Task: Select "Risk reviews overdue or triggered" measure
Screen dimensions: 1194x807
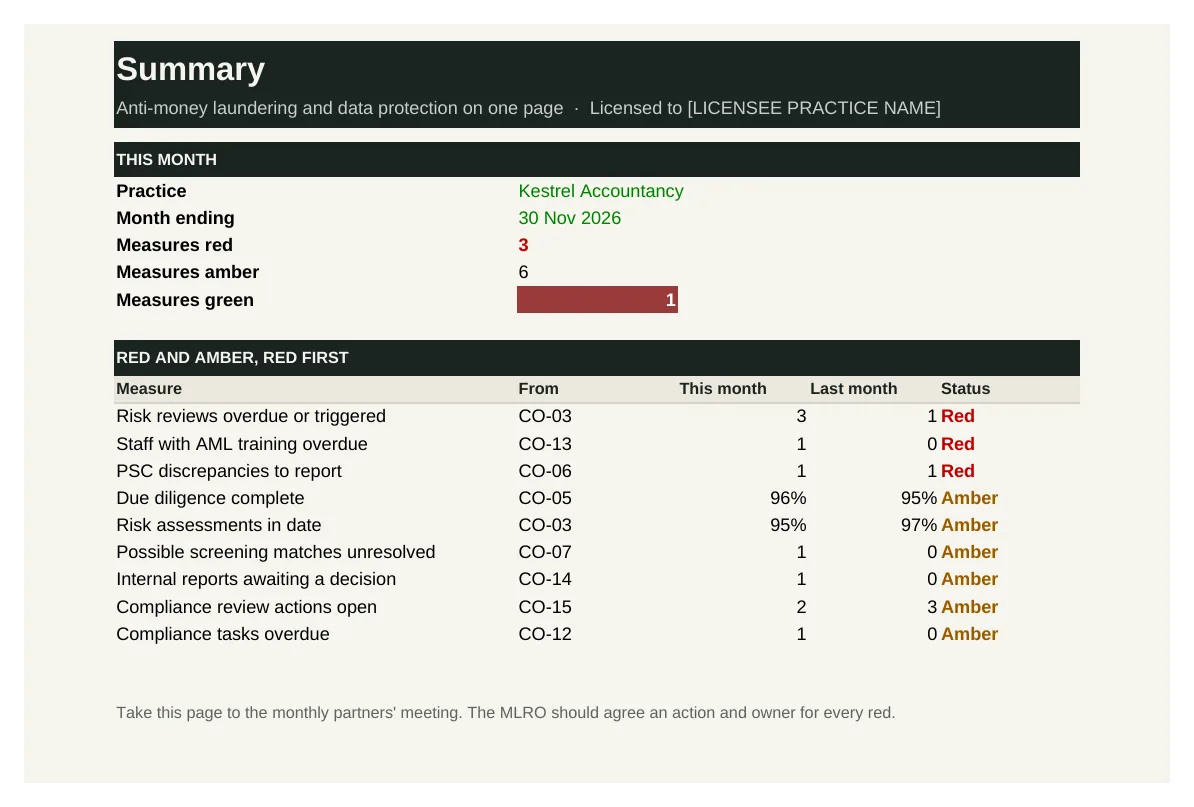Action: (251, 416)
